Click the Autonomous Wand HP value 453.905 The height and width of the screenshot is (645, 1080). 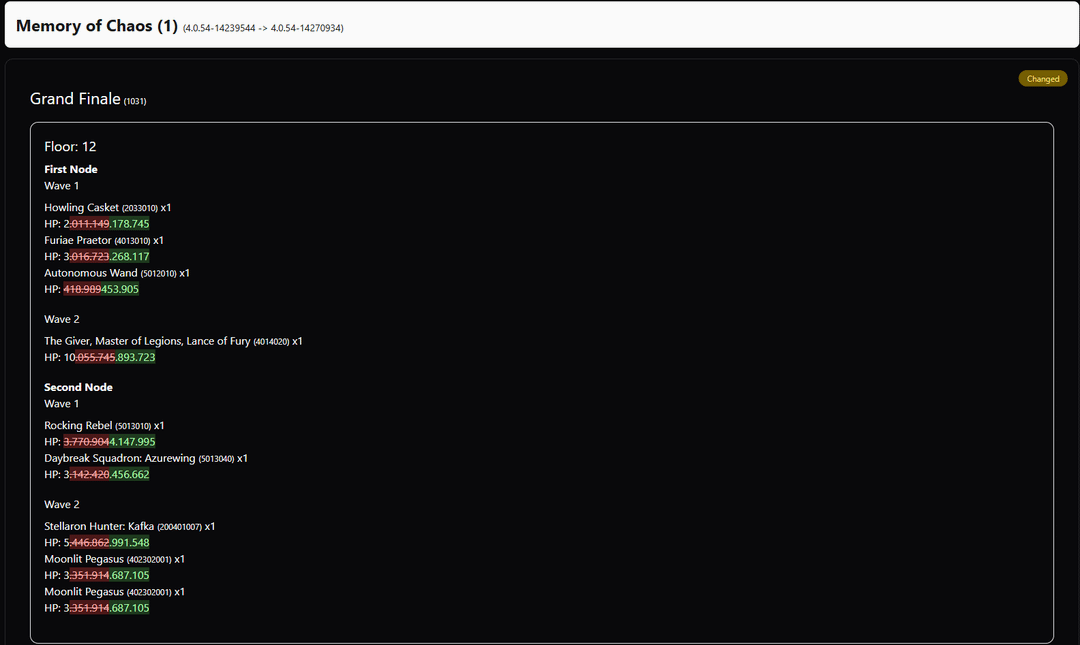pos(120,289)
